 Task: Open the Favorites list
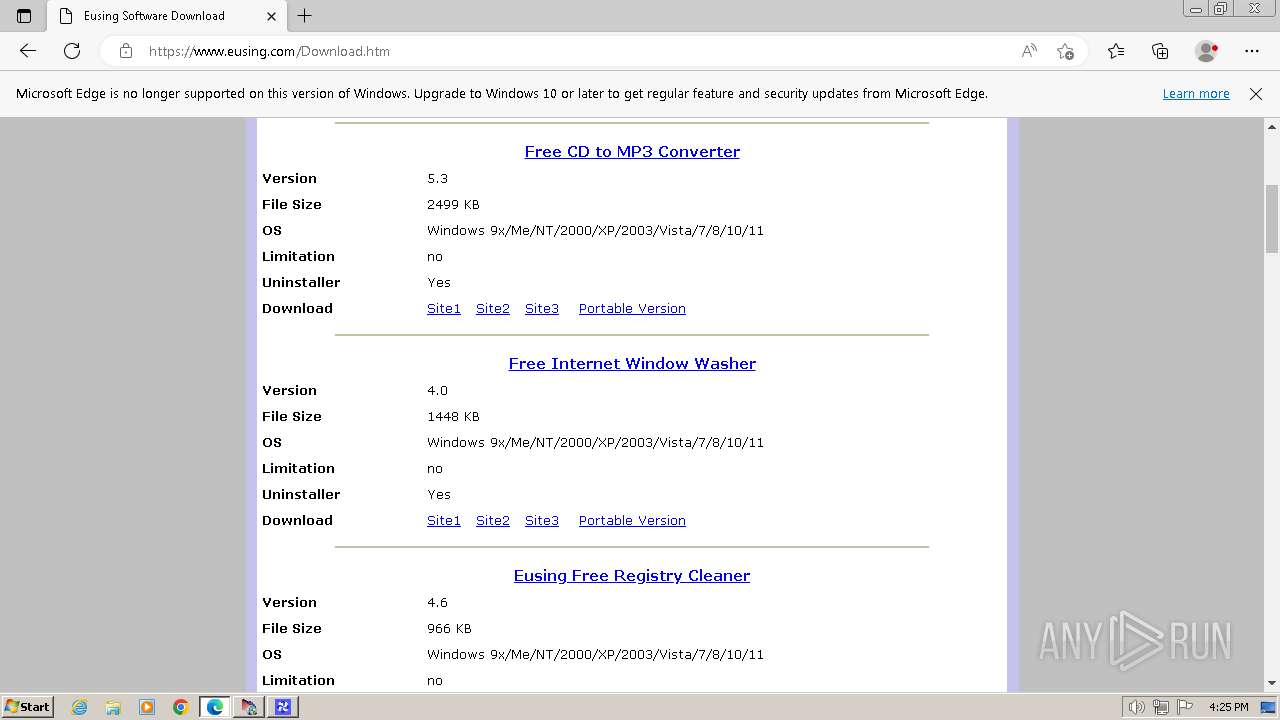click(x=1116, y=51)
